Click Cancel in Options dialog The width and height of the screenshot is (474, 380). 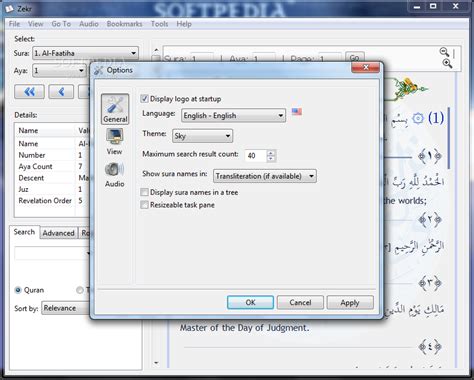300,302
